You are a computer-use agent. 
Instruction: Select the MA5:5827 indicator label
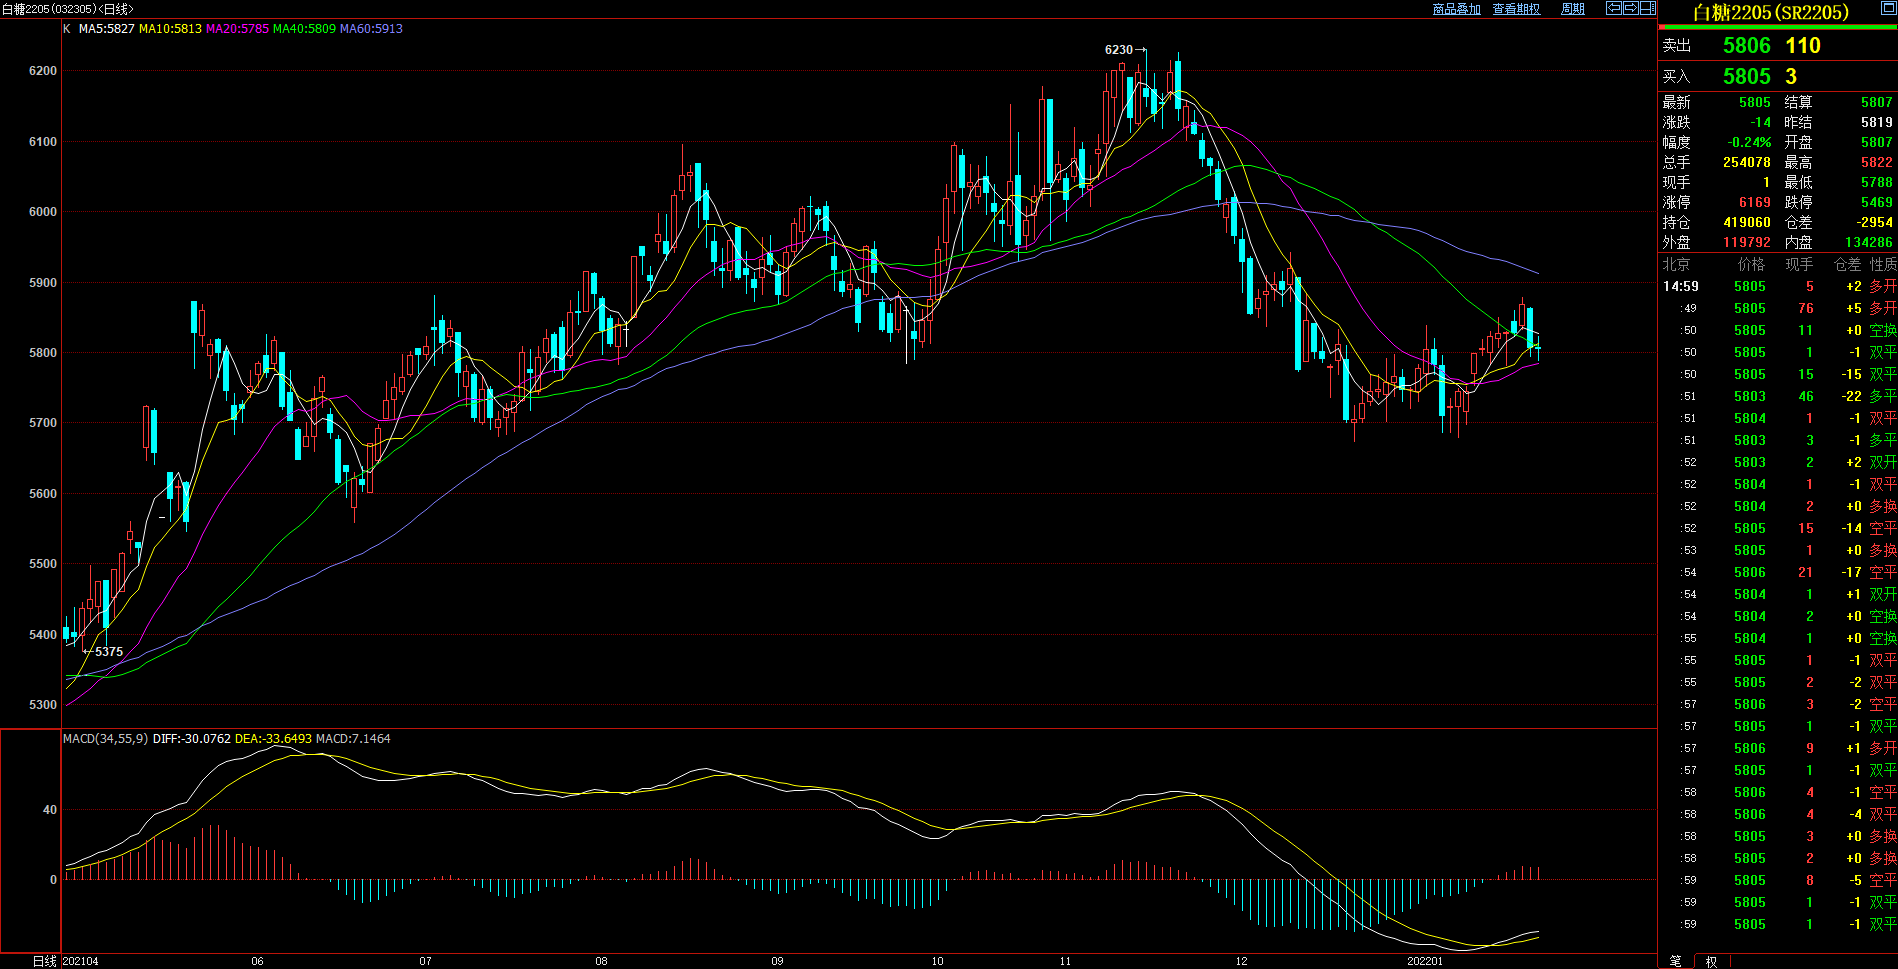pyautogui.click(x=106, y=29)
